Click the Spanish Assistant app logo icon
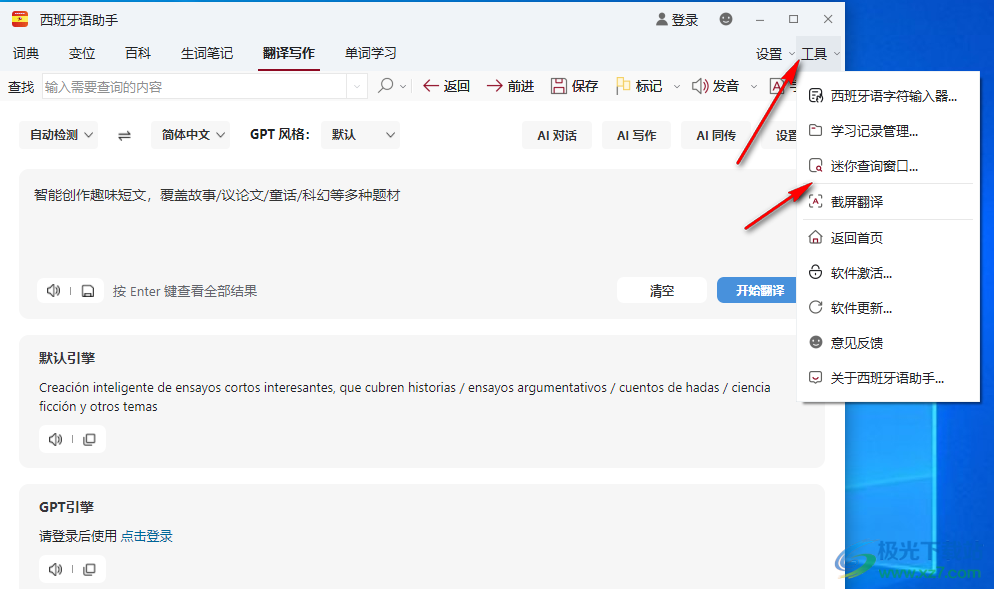The width and height of the screenshot is (994, 589). pyautogui.click(x=20, y=19)
